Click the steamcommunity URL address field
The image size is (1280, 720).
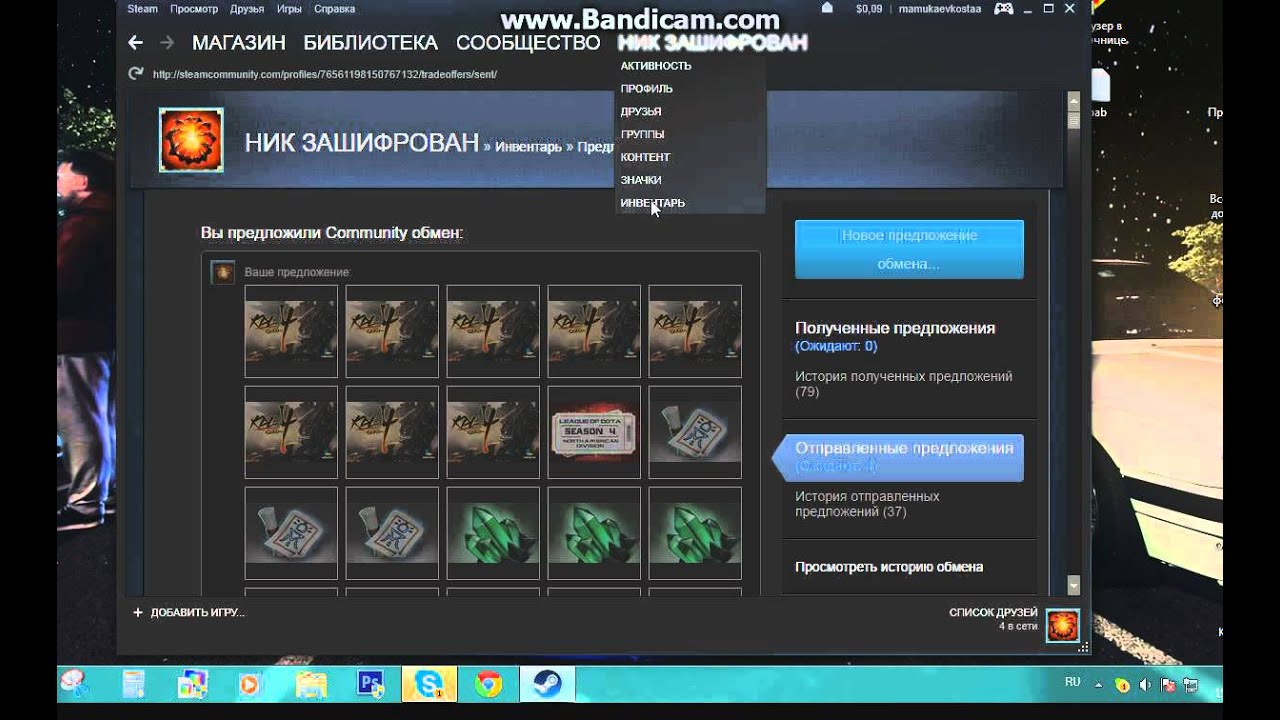(324, 74)
